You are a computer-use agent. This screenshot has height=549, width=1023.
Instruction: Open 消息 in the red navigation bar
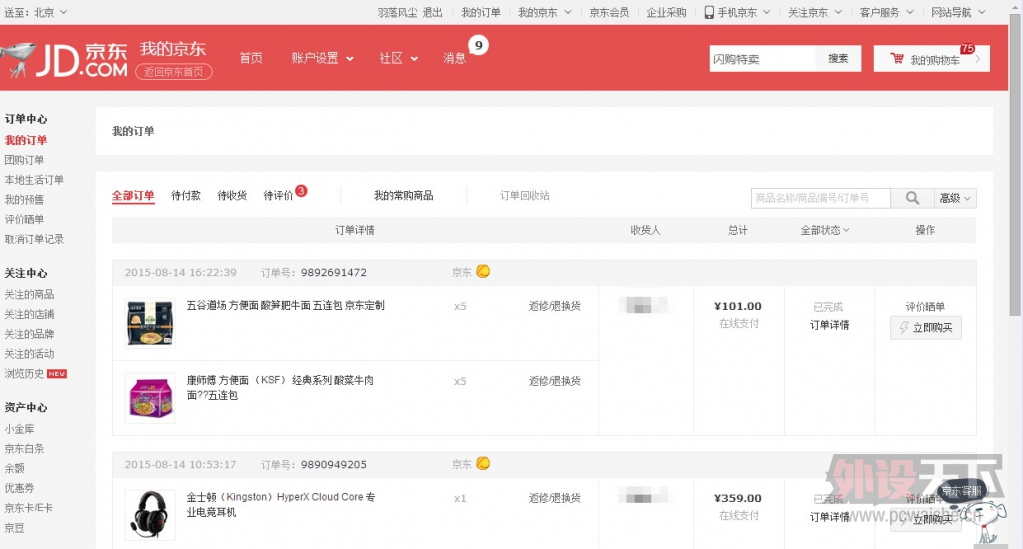coord(455,58)
